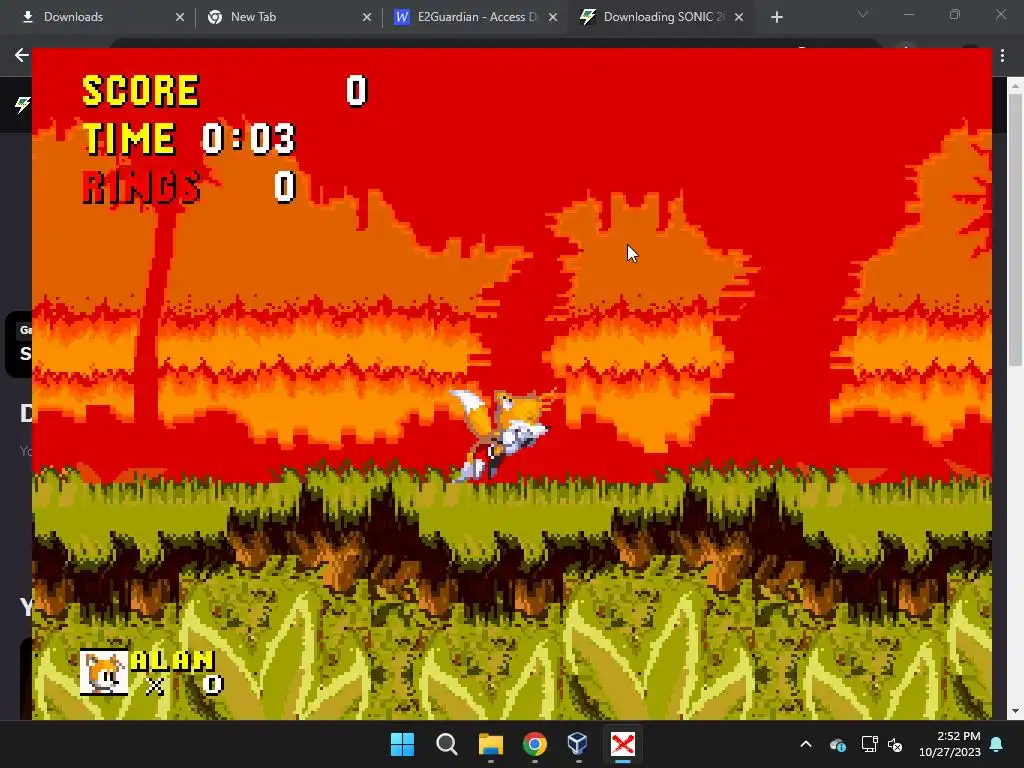Click the TIME 0:03 counter

click(x=189, y=138)
